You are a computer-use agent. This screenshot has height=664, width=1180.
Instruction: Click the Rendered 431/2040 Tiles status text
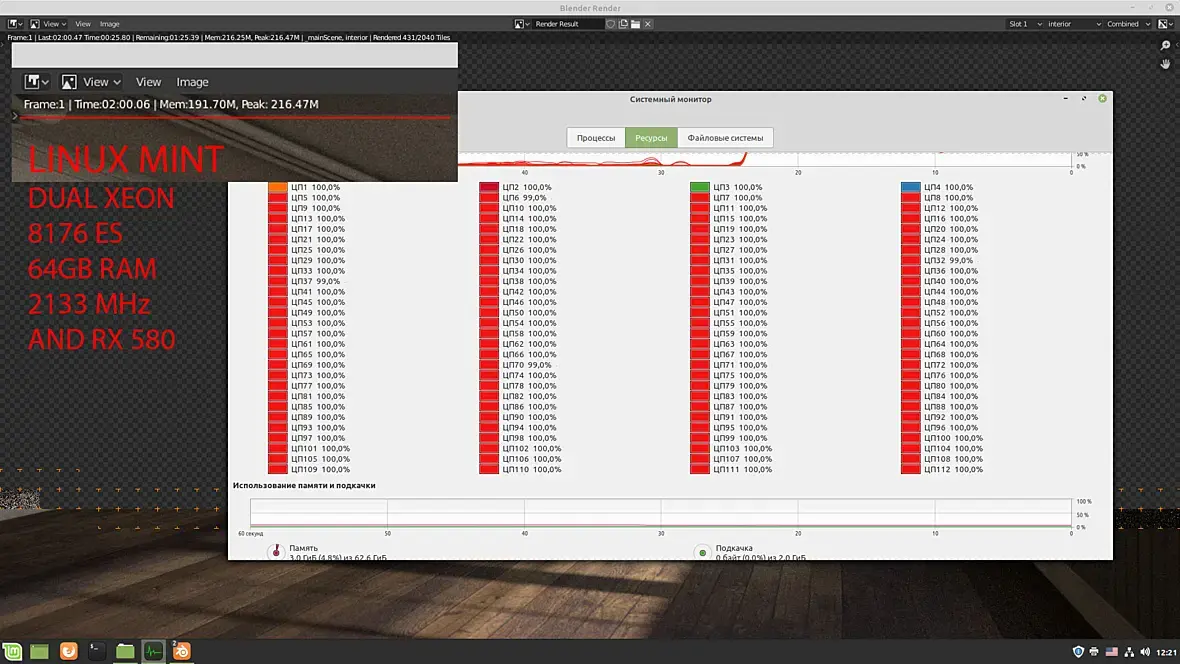(411, 37)
